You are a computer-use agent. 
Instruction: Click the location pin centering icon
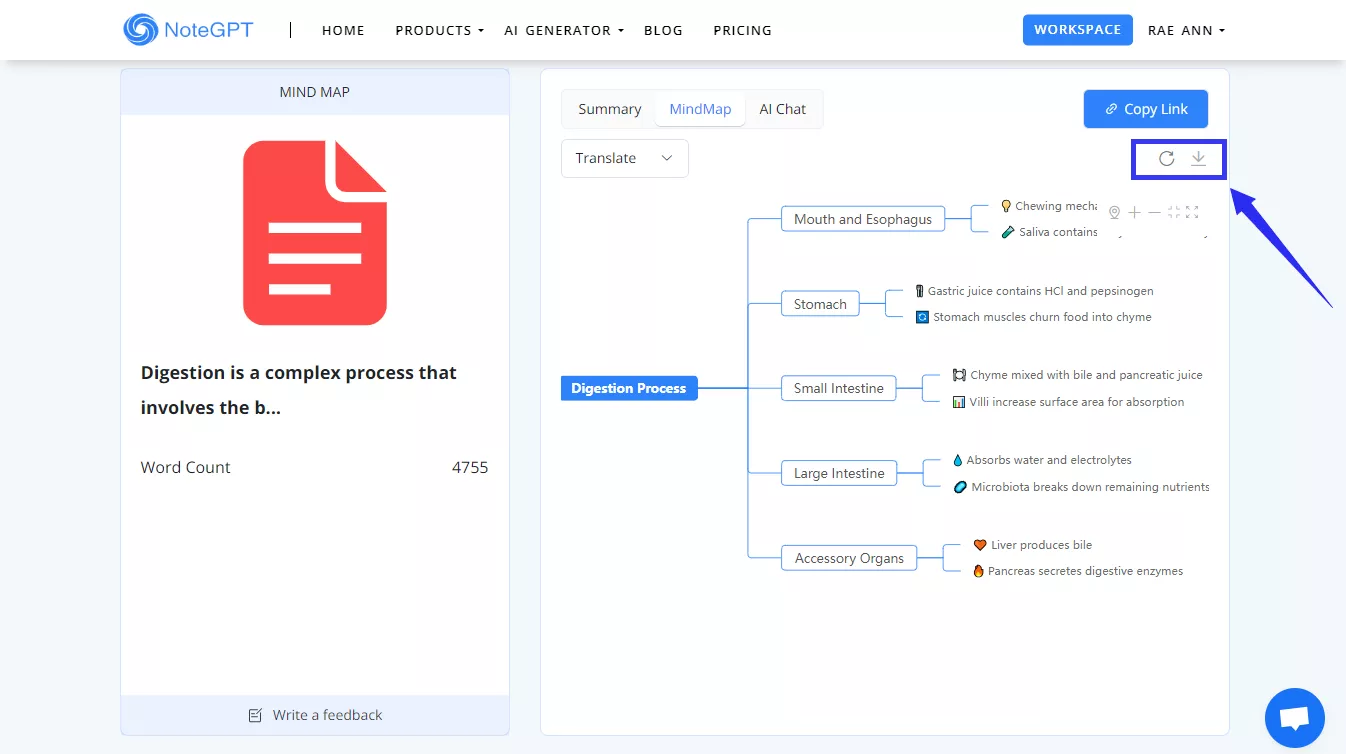(x=1115, y=212)
